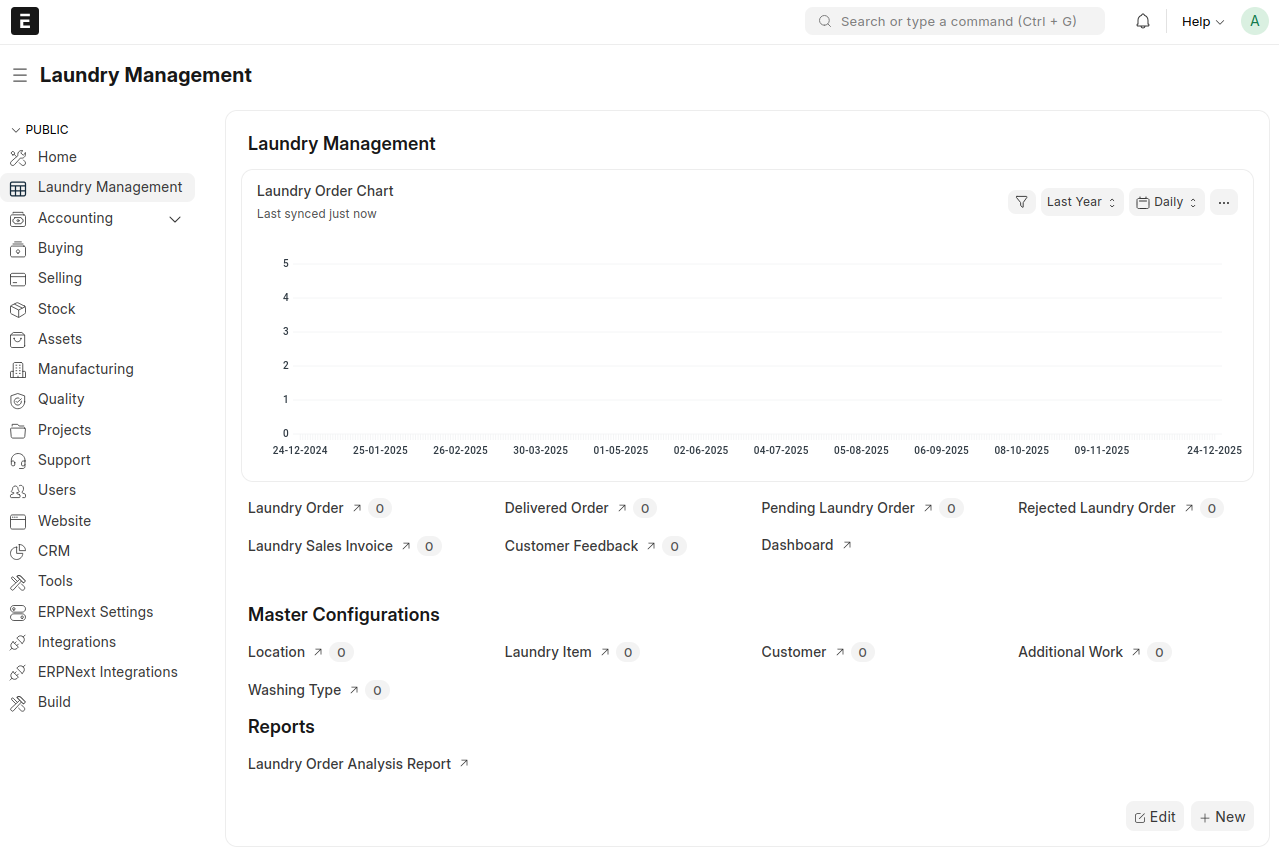This screenshot has height=850, width=1279.
Task: Select the Manufacturing module icon
Action: (x=20, y=369)
